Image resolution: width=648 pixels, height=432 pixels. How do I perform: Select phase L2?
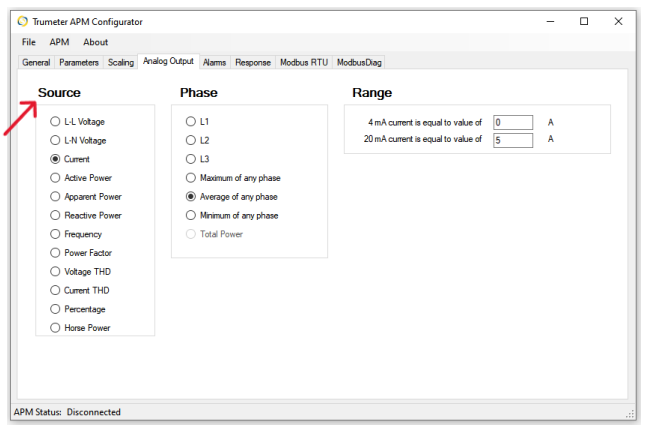click(198, 141)
